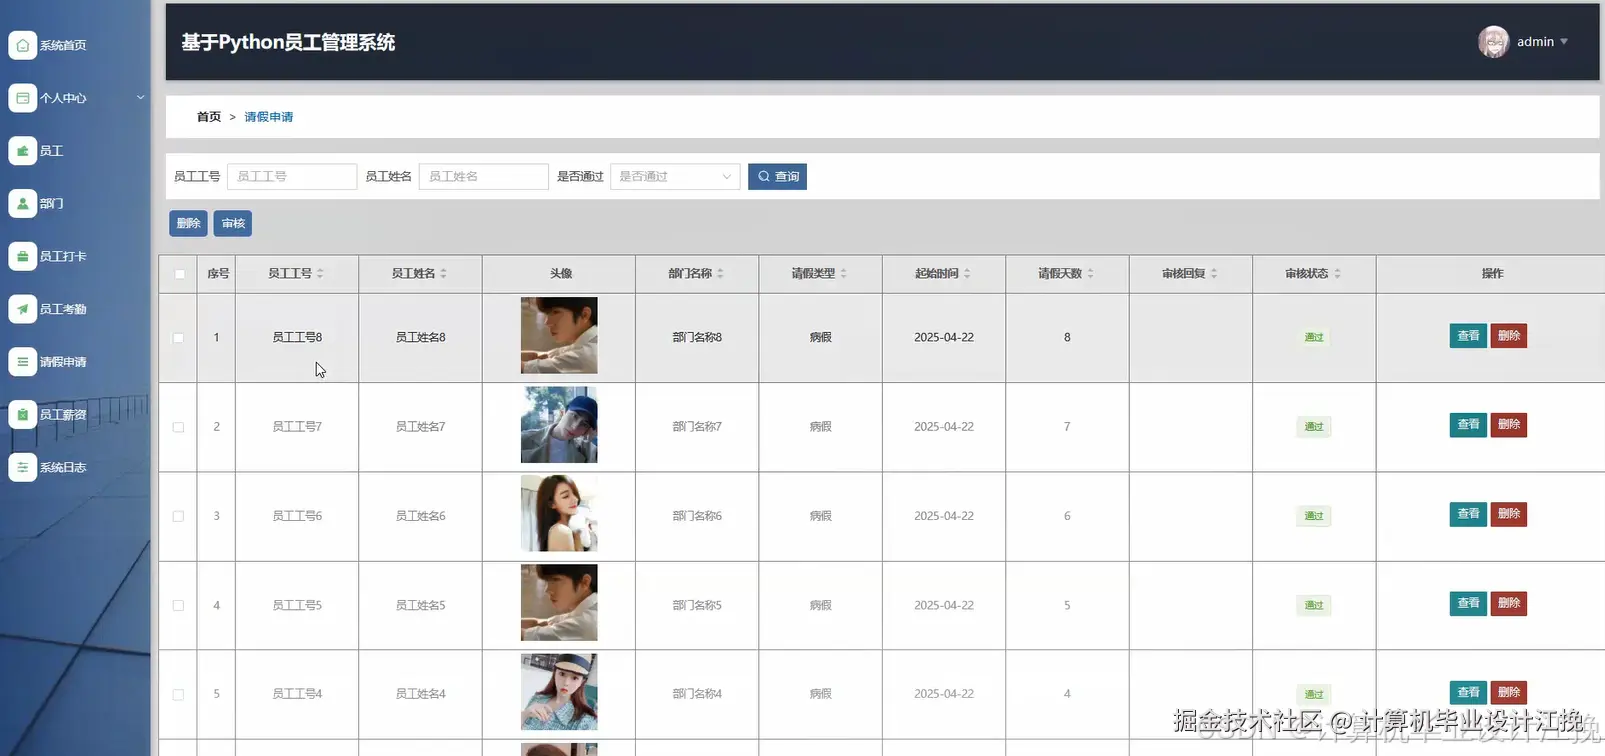Click 查看 for 员工工号7 row
Viewport: 1605px width, 756px height.
pyautogui.click(x=1468, y=425)
